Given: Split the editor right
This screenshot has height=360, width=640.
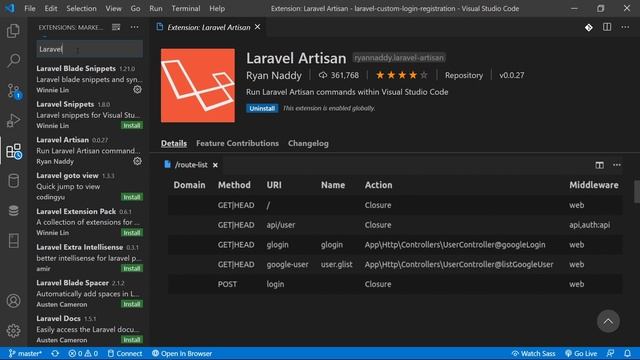Looking at the screenshot, I should click(607, 27).
